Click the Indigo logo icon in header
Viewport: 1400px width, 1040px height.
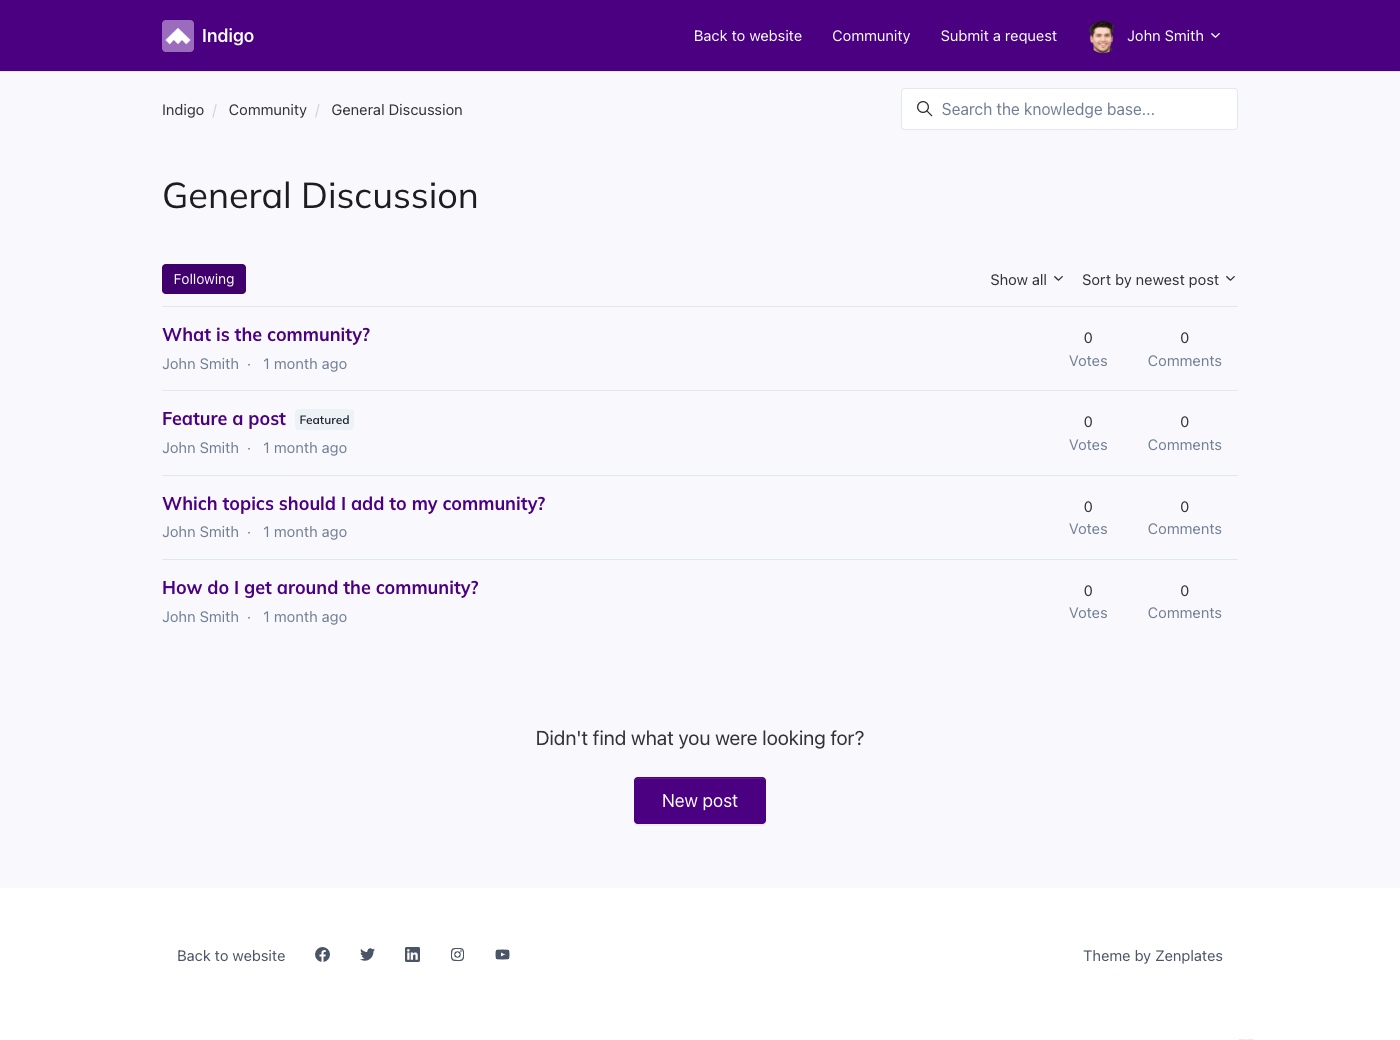(x=178, y=36)
